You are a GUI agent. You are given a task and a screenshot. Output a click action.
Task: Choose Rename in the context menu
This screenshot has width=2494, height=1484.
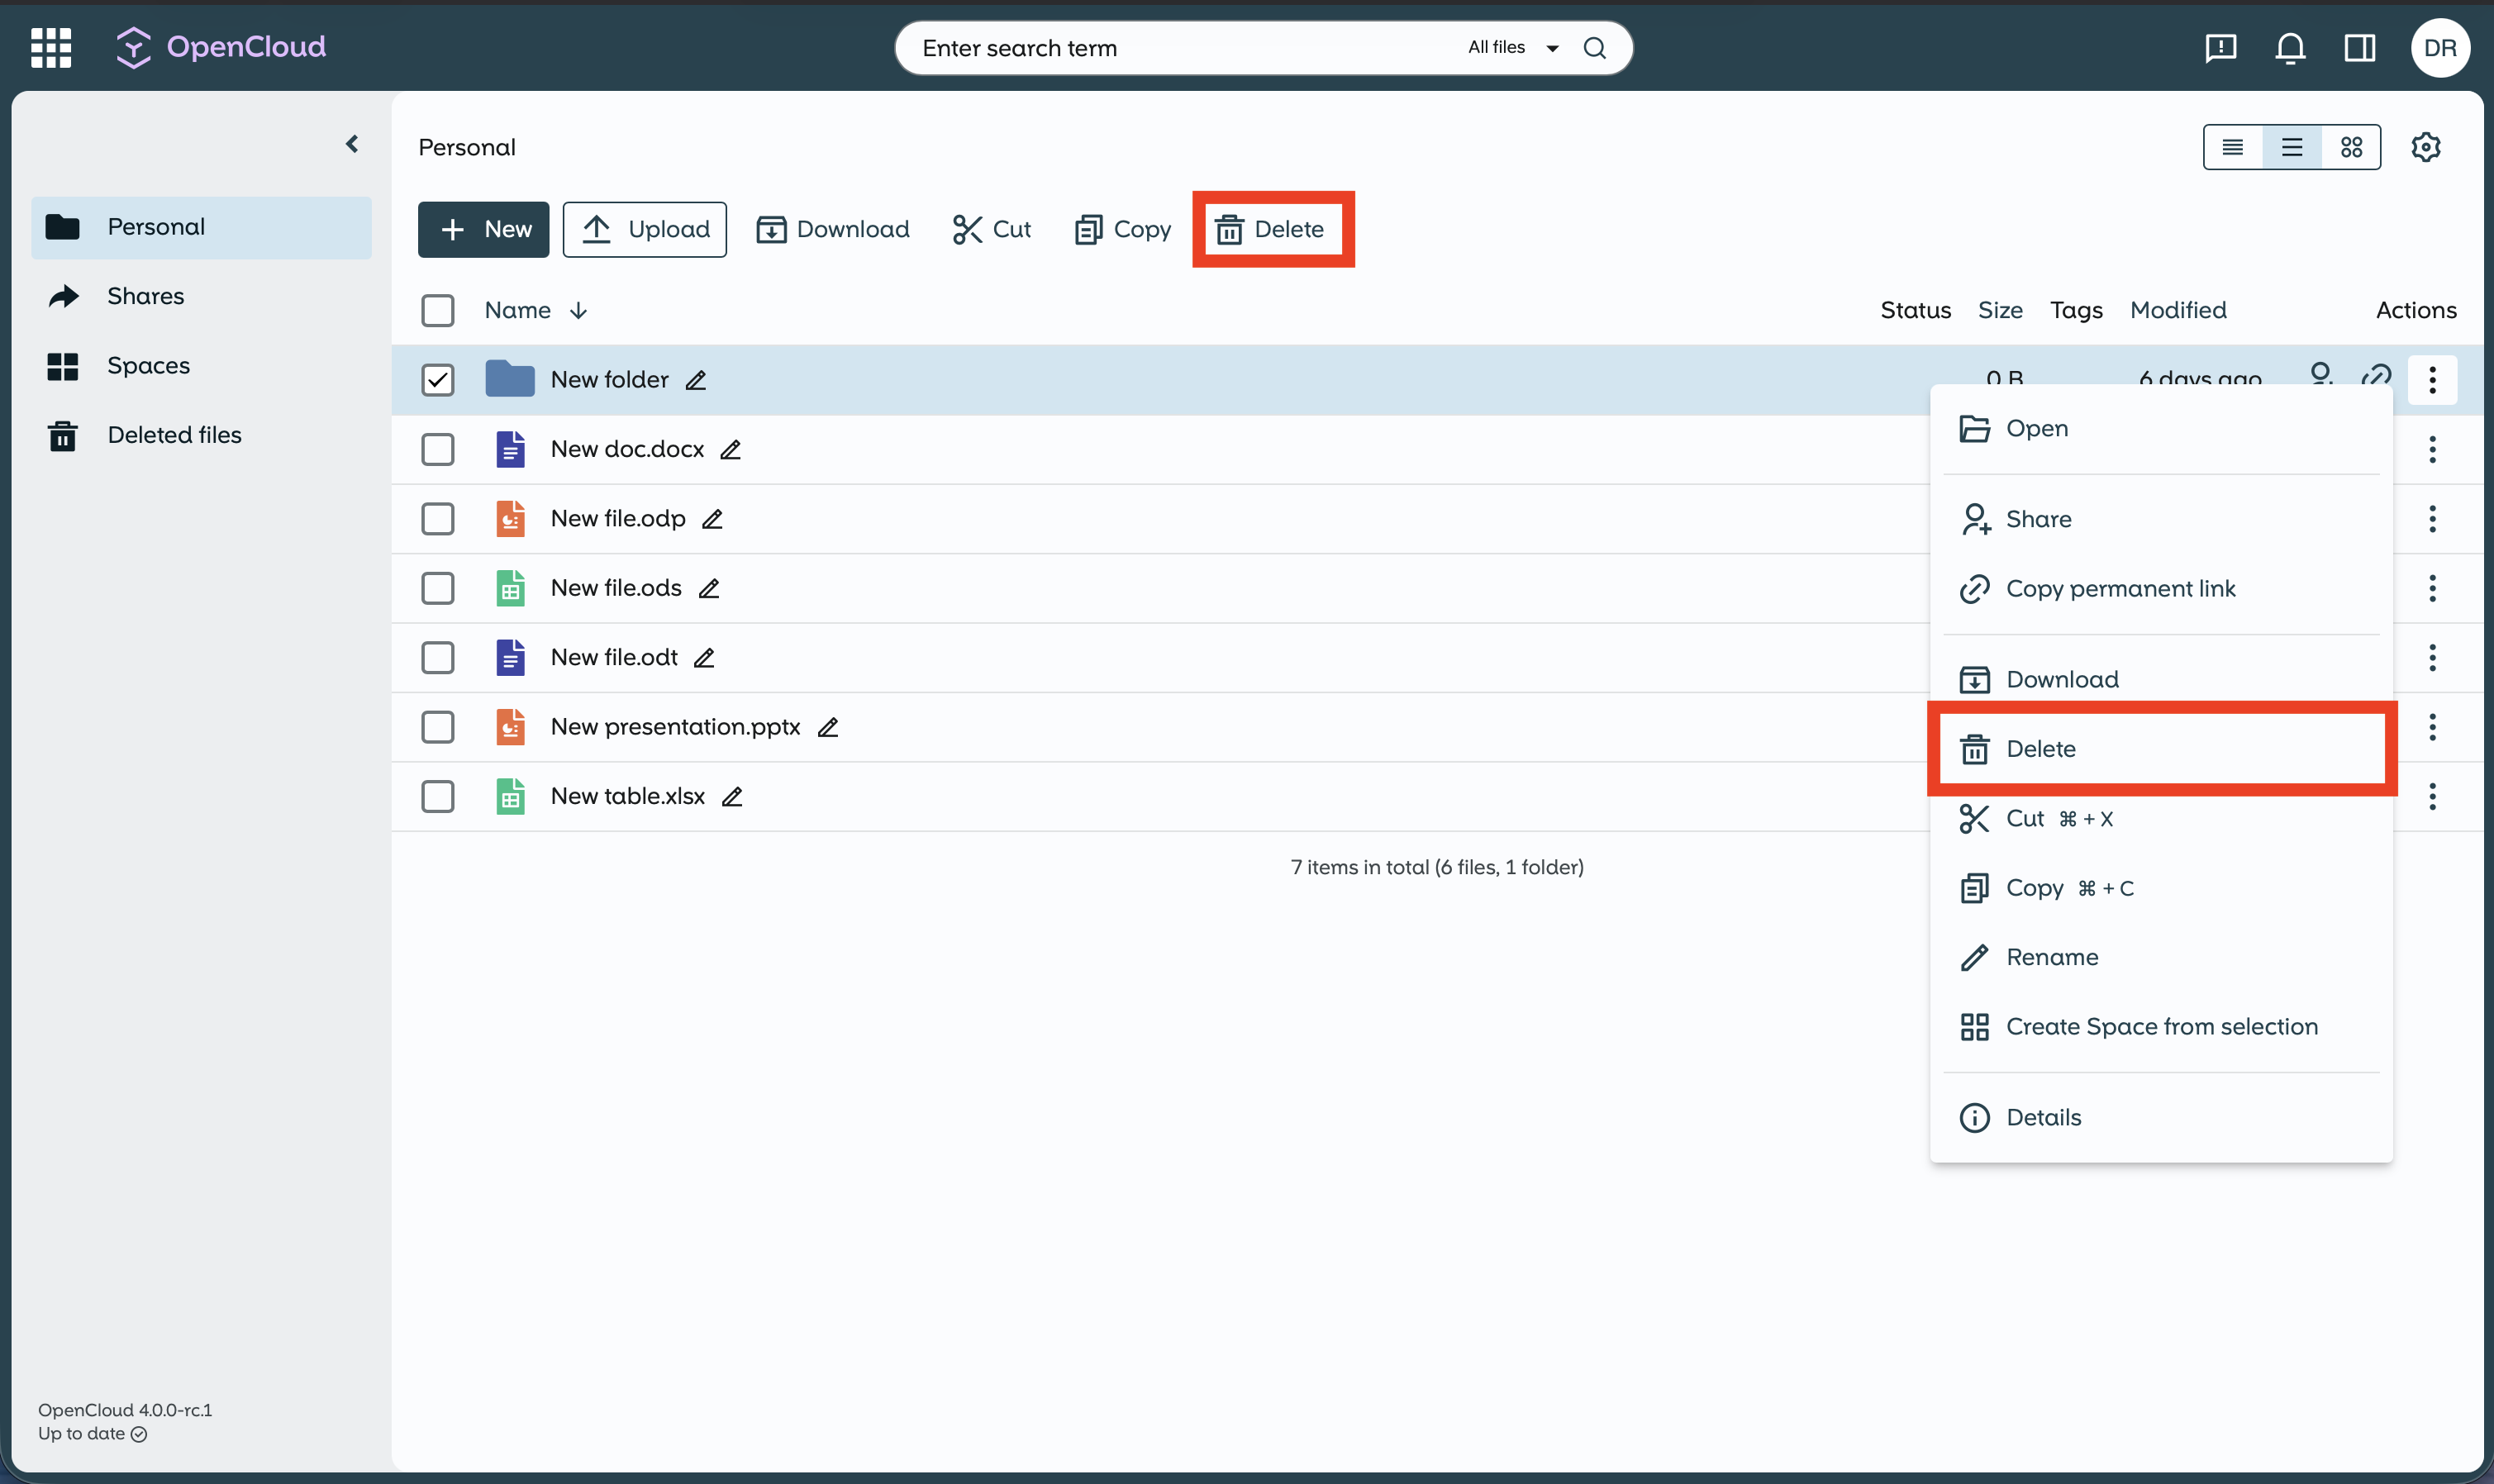(x=2051, y=957)
